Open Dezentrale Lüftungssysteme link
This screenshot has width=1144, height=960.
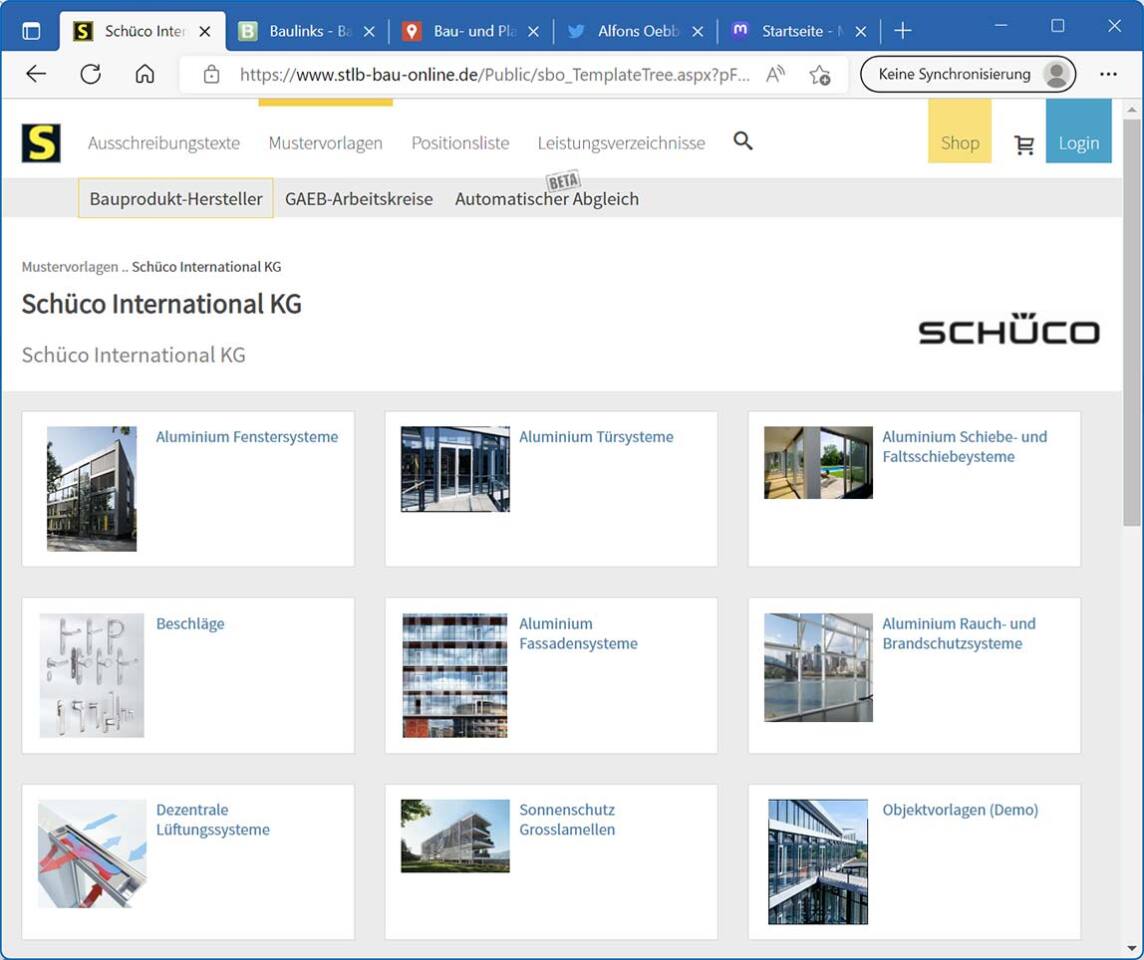click(x=213, y=819)
